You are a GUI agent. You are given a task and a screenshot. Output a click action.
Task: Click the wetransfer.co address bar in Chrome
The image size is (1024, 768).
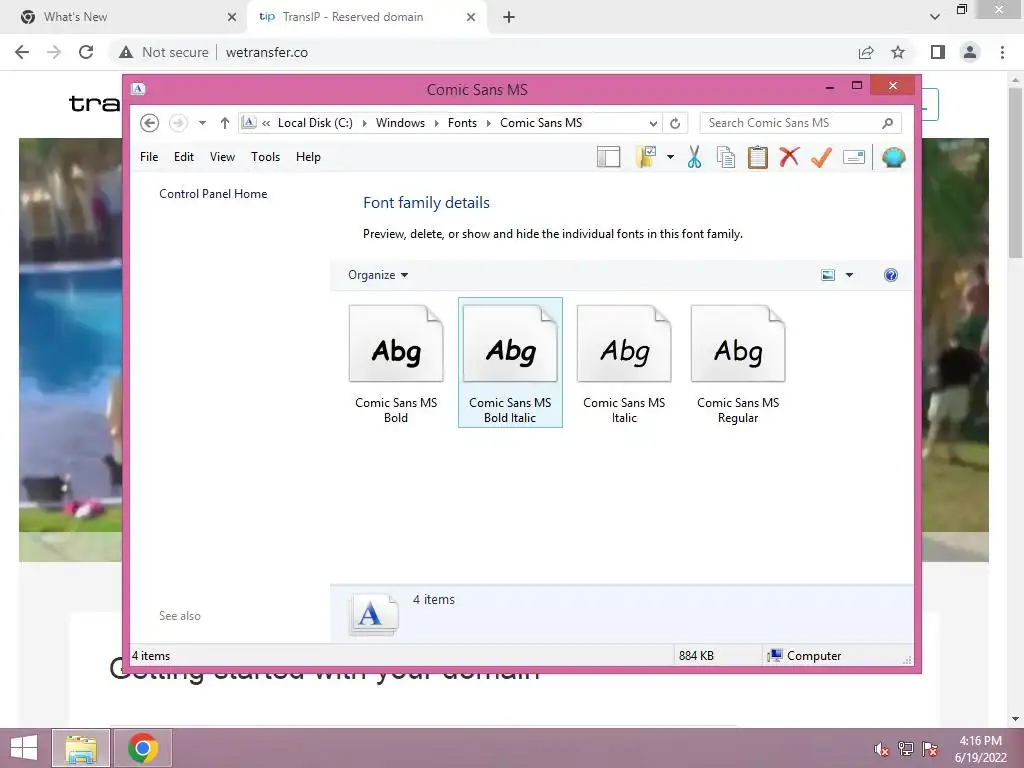266,52
